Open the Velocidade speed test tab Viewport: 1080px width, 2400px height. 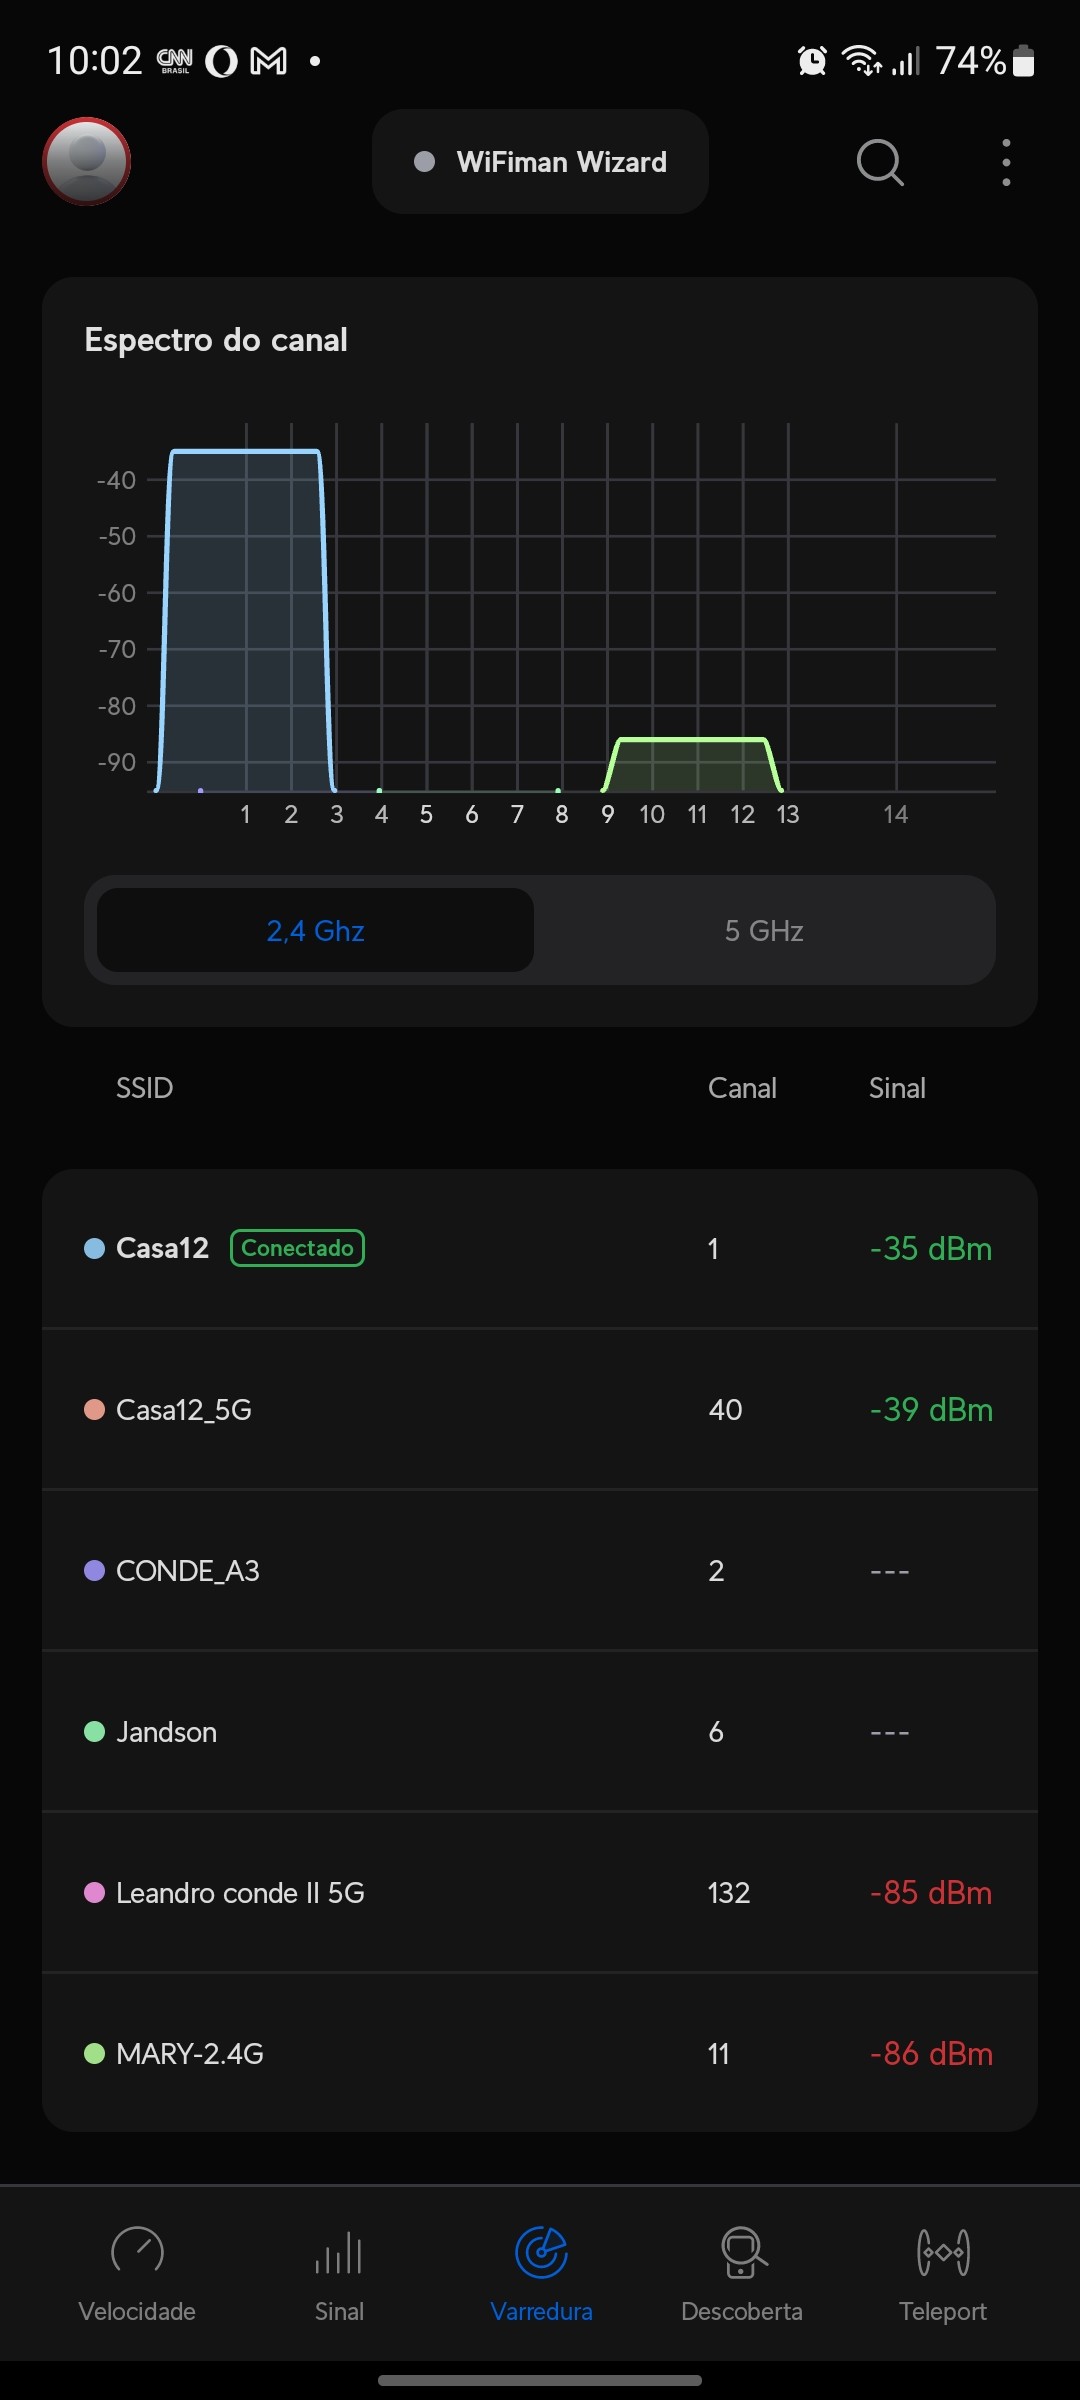(137, 2272)
